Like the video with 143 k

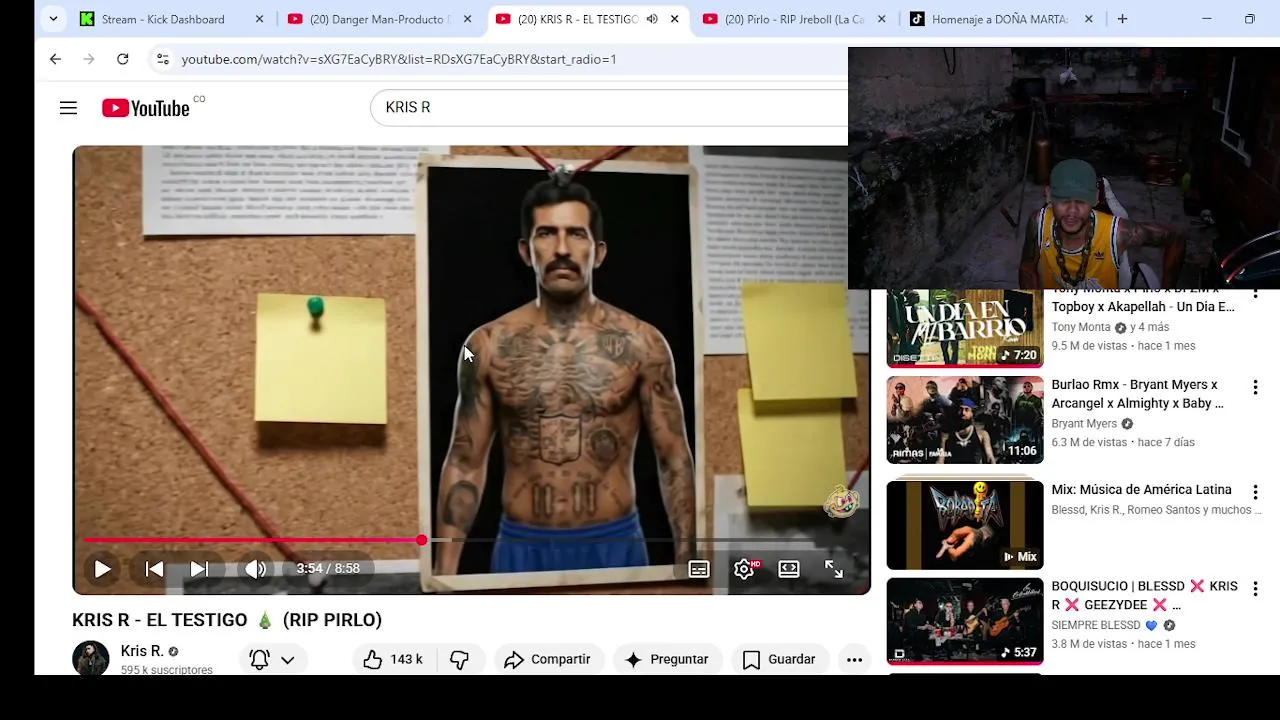coord(392,659)
